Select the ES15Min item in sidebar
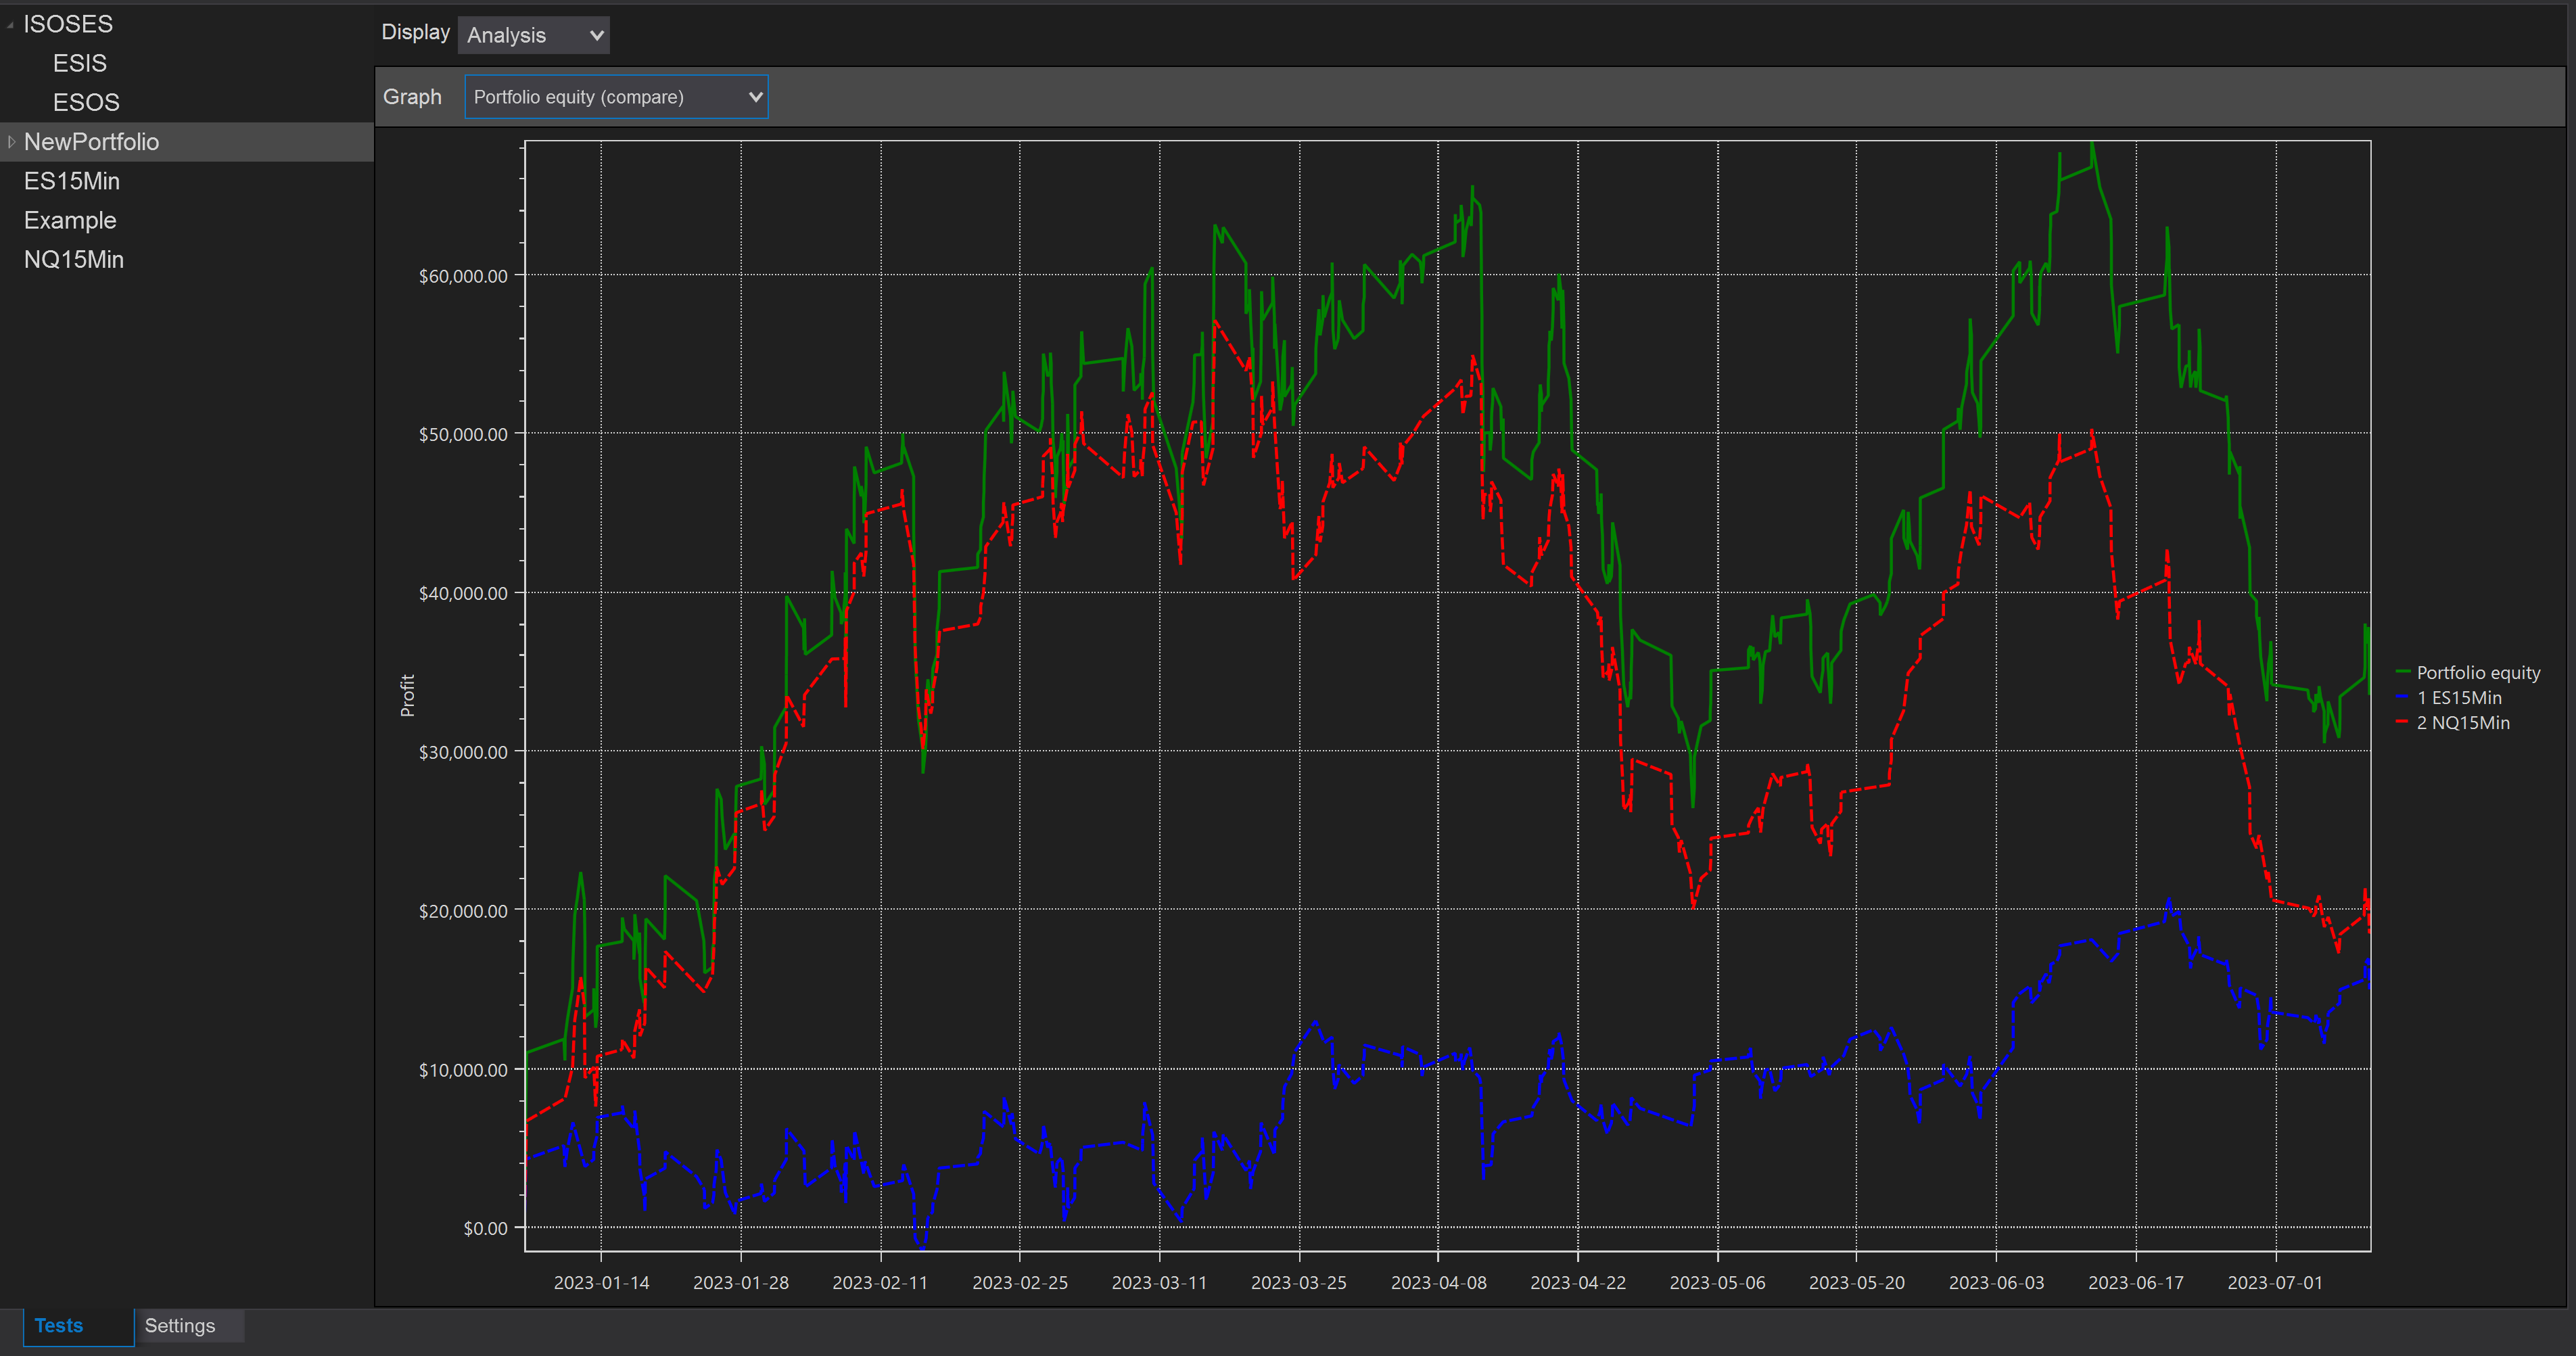Image resolution: width=2576 pixels, height=1356 pixels. click(x=72, y=181)
